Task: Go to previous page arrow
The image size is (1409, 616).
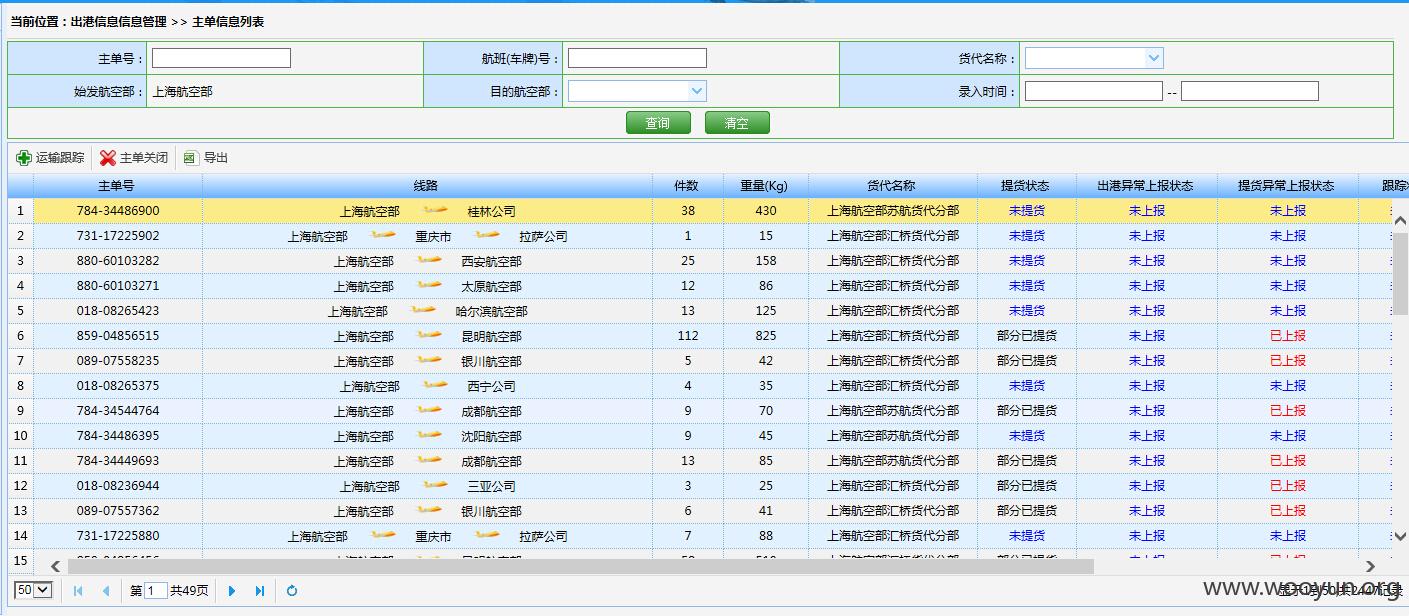Action: [x=106, y=591]
